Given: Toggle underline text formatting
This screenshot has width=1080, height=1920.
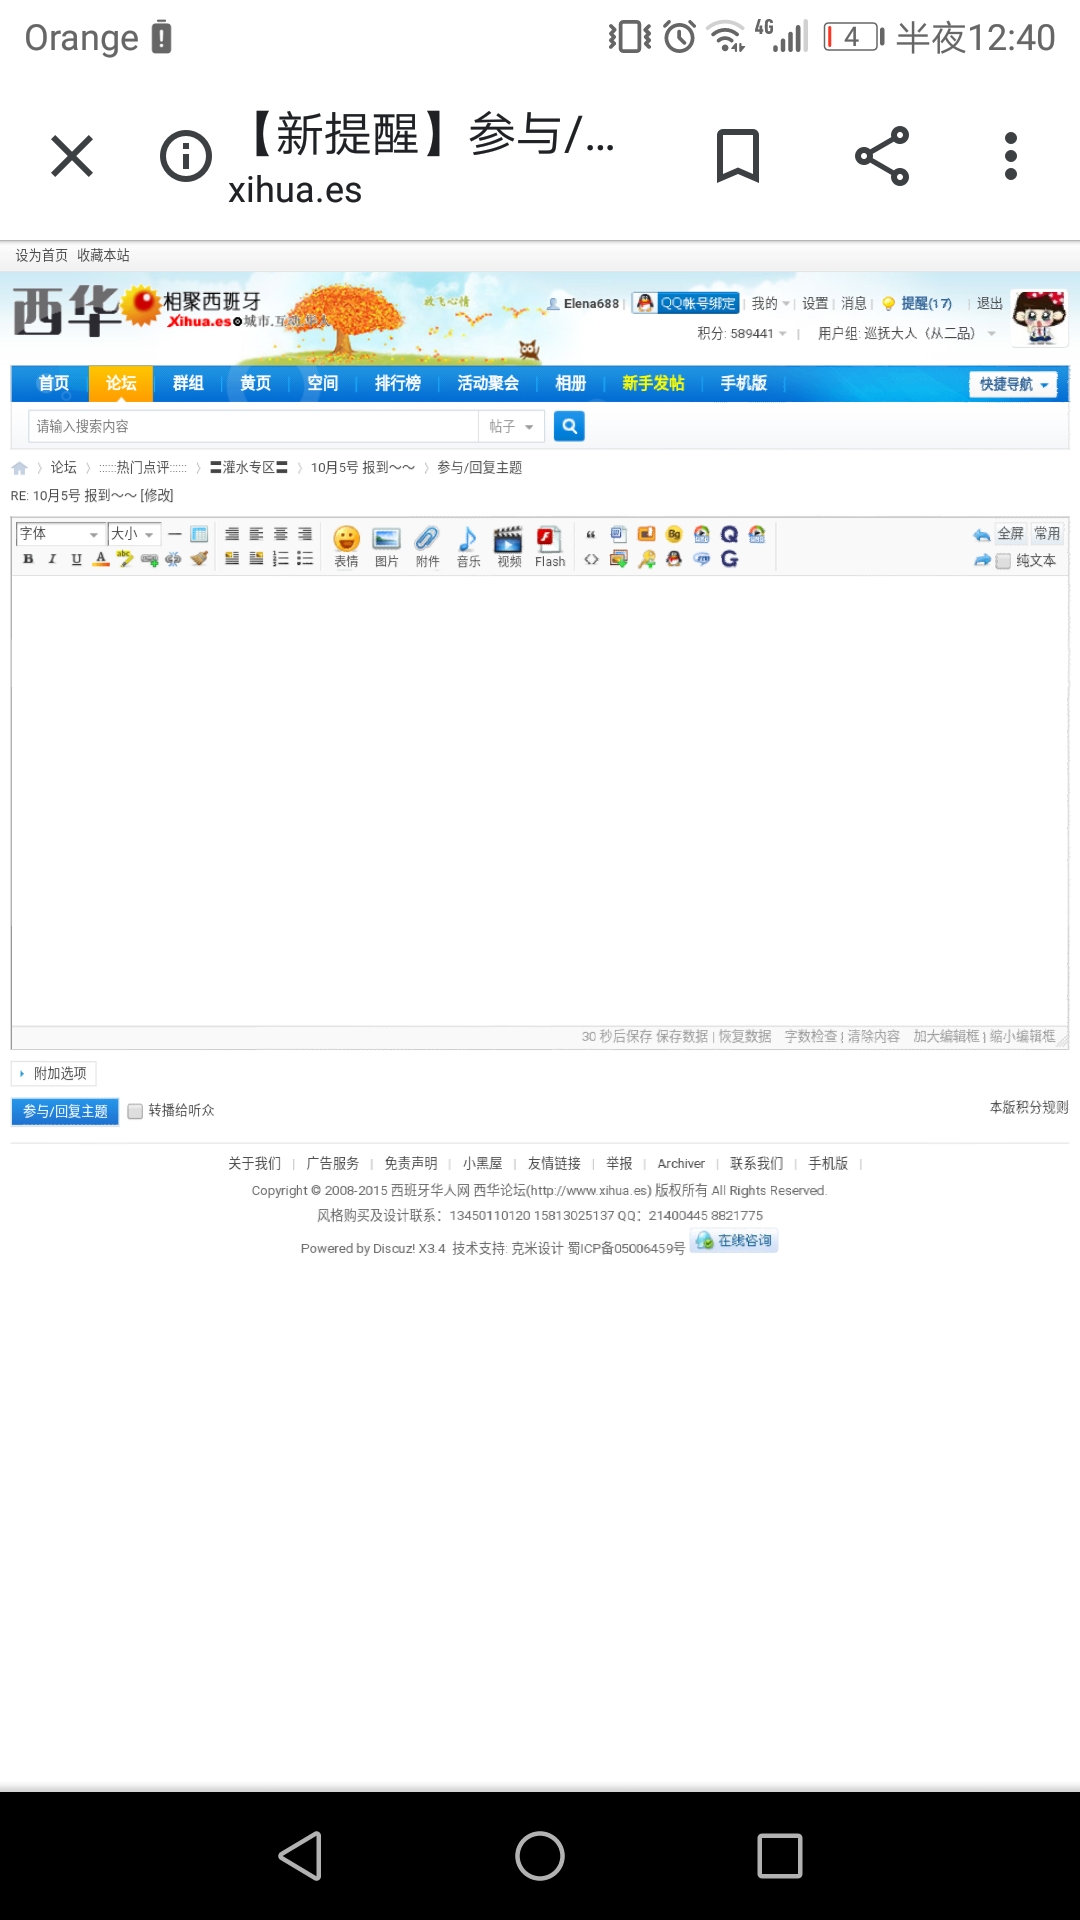Looking at the screenshot, I should coord(77,559).
